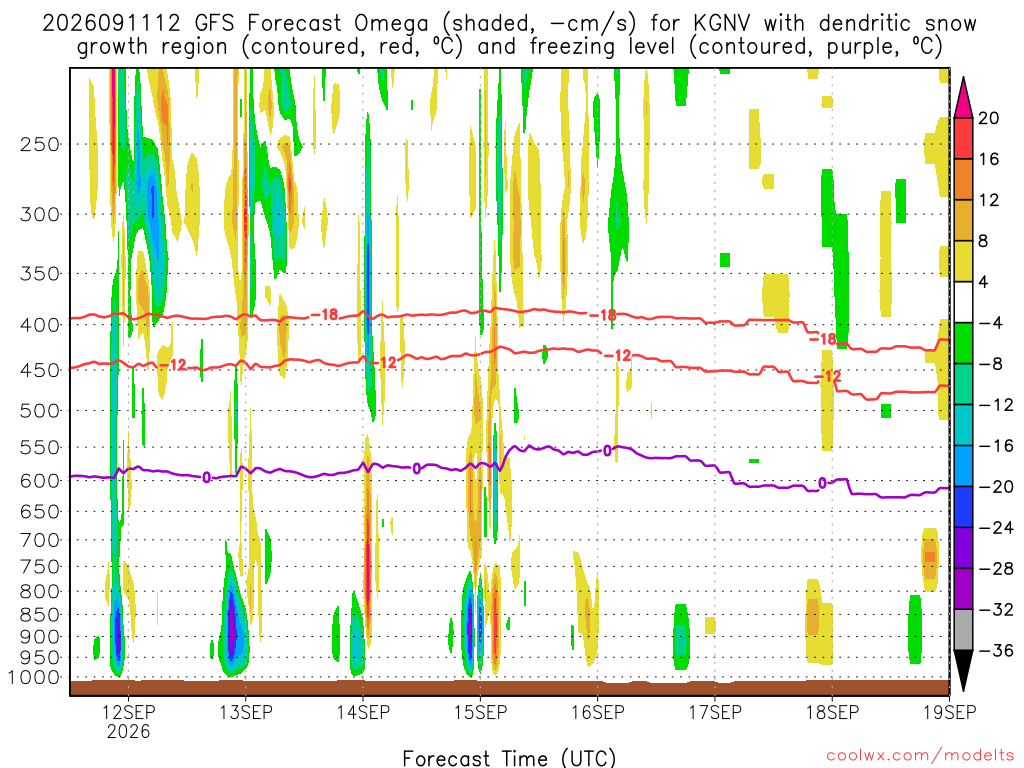The height and width of the screenshot is (768, 1024).
Task: Select the 250 pressure level label
Action: tap(40, 144)
